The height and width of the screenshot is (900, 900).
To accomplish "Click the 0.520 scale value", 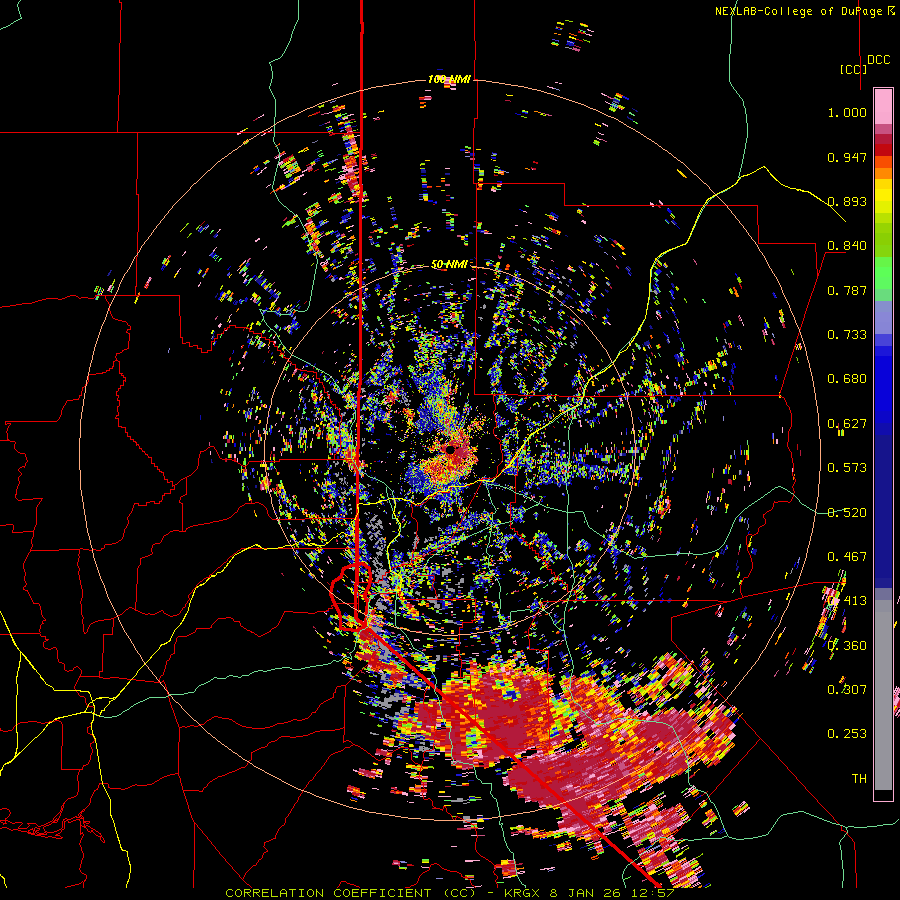I will (847, 513).
